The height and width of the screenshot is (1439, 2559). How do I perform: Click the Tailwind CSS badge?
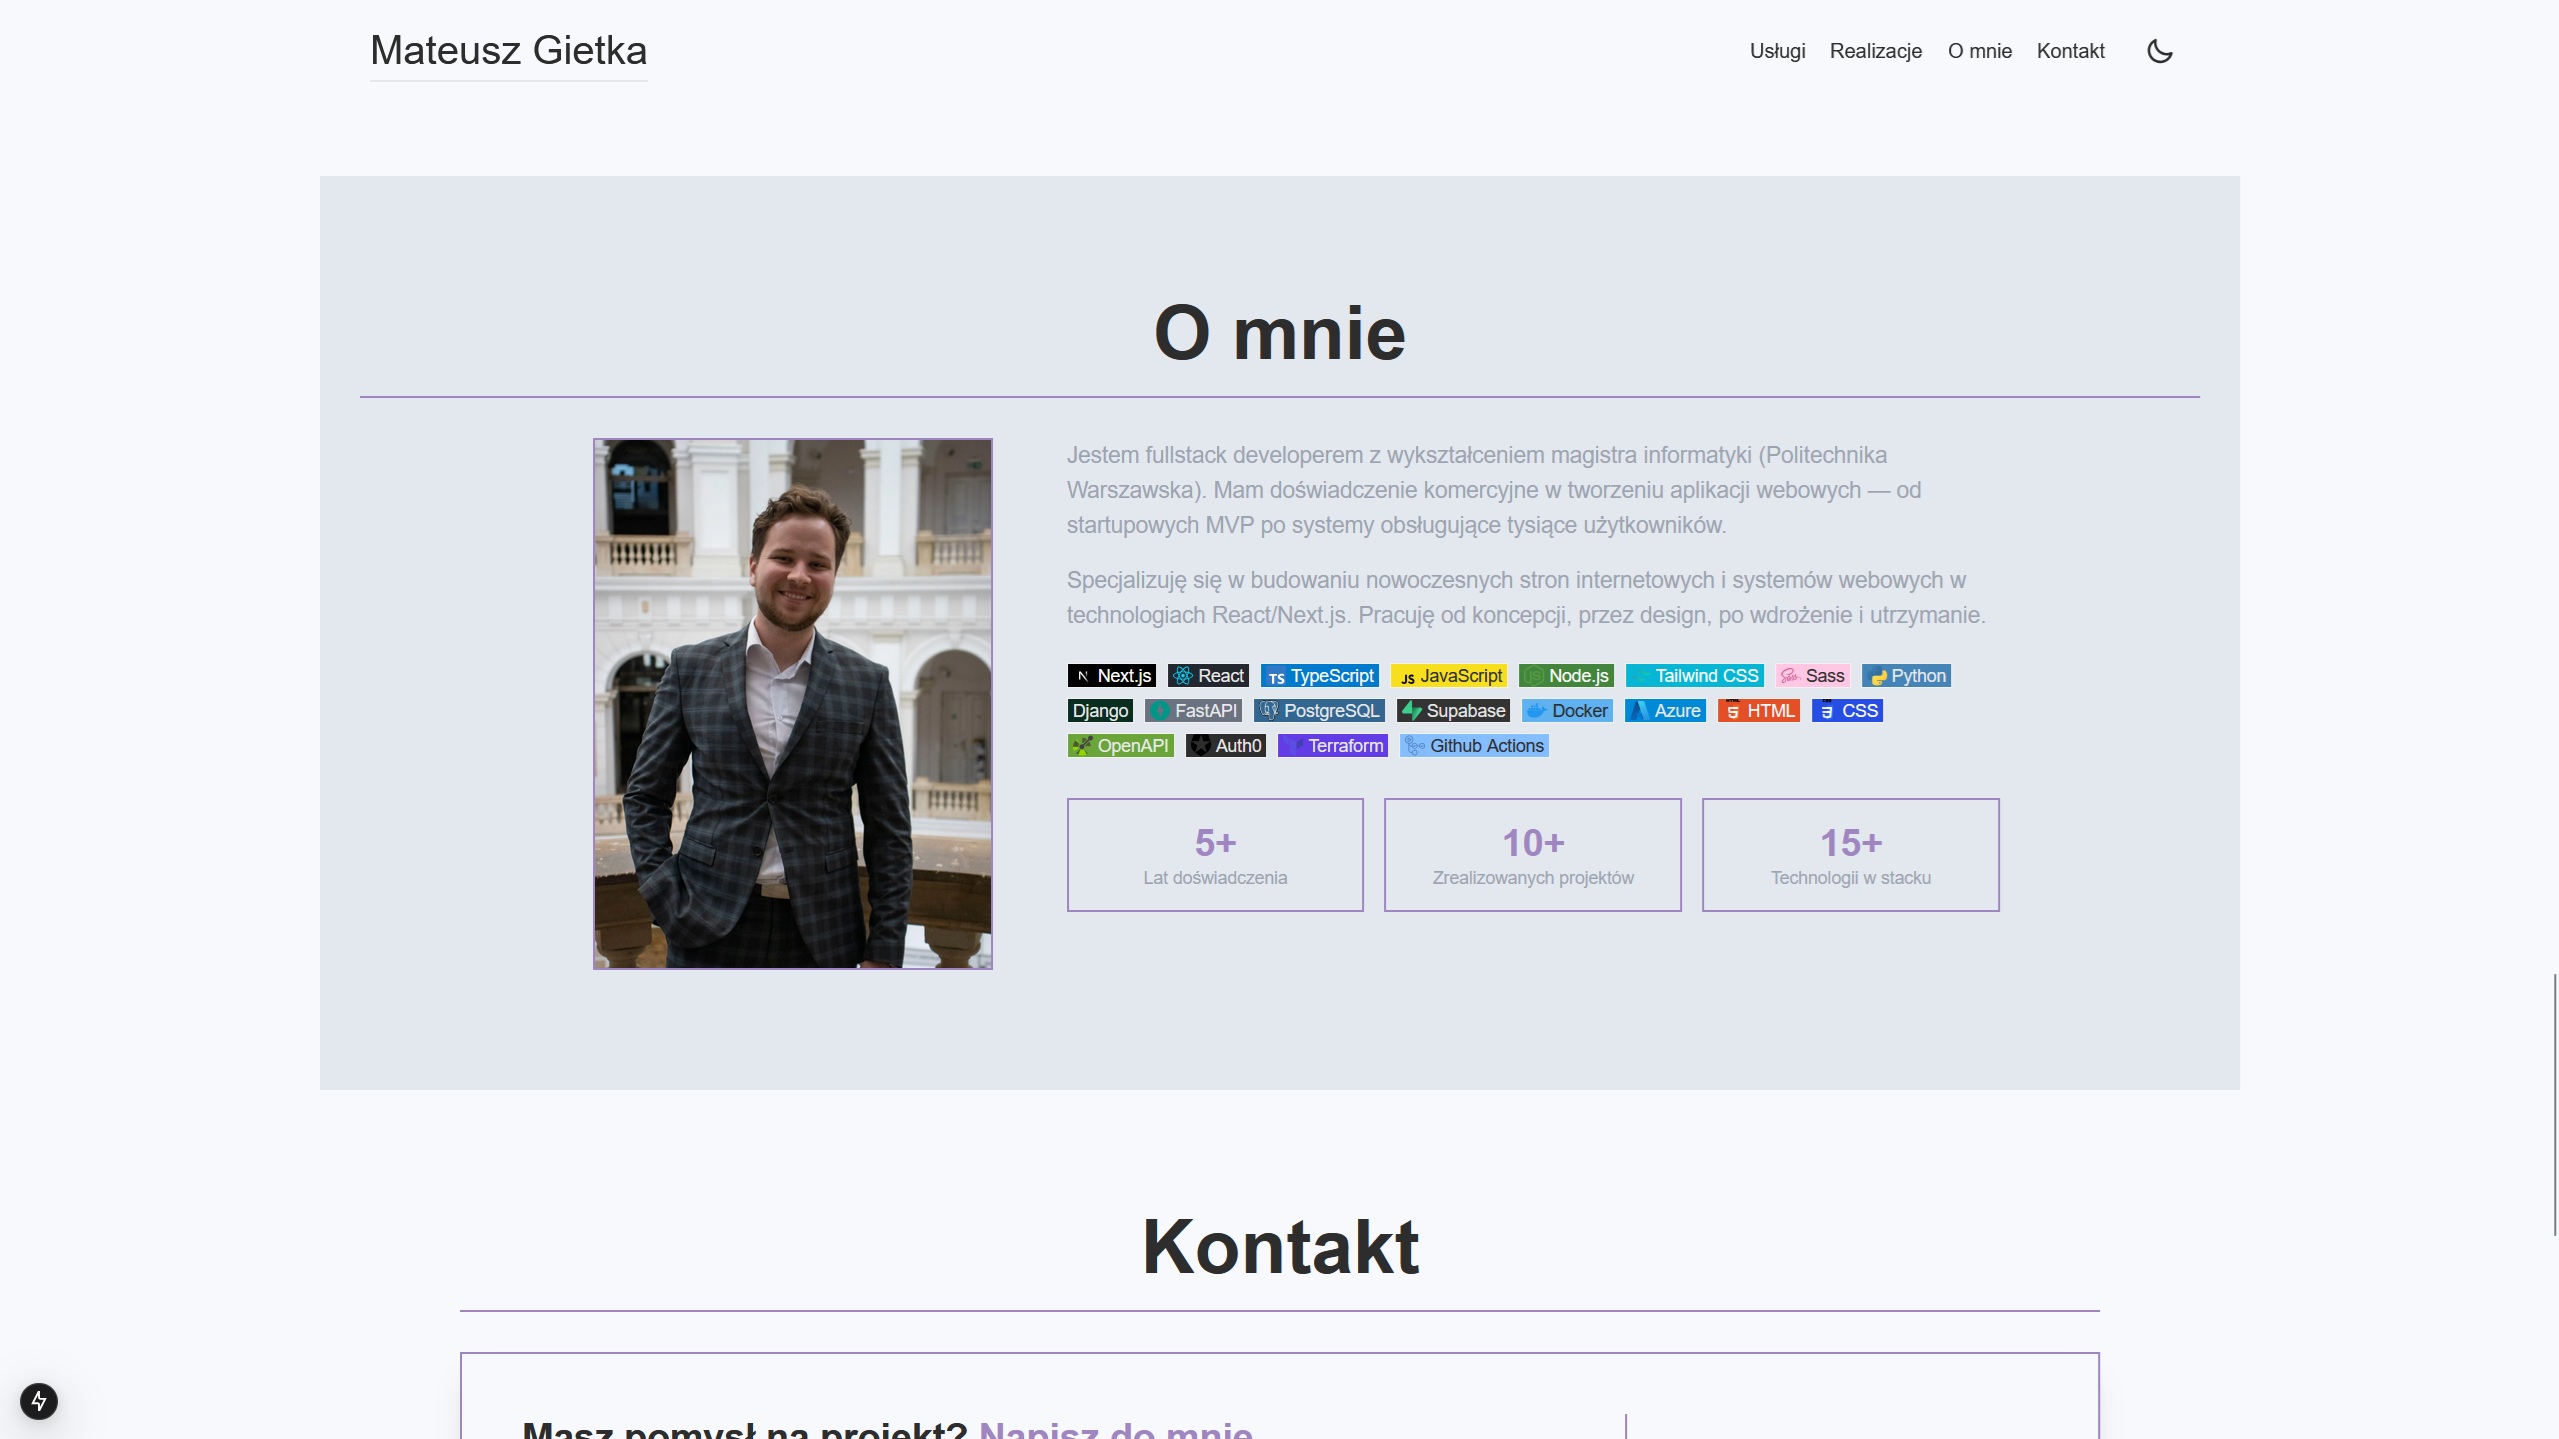coord(1694,675)
